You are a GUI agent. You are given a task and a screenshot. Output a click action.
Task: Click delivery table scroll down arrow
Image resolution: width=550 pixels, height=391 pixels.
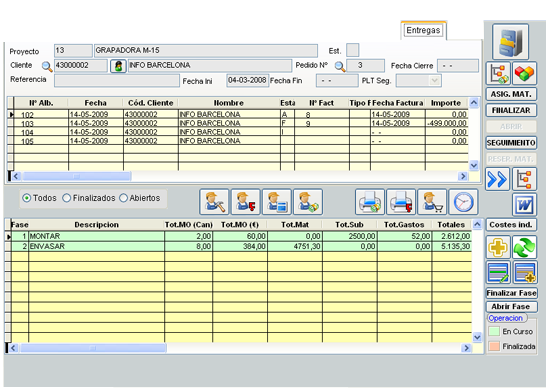[x=474, y=165]
